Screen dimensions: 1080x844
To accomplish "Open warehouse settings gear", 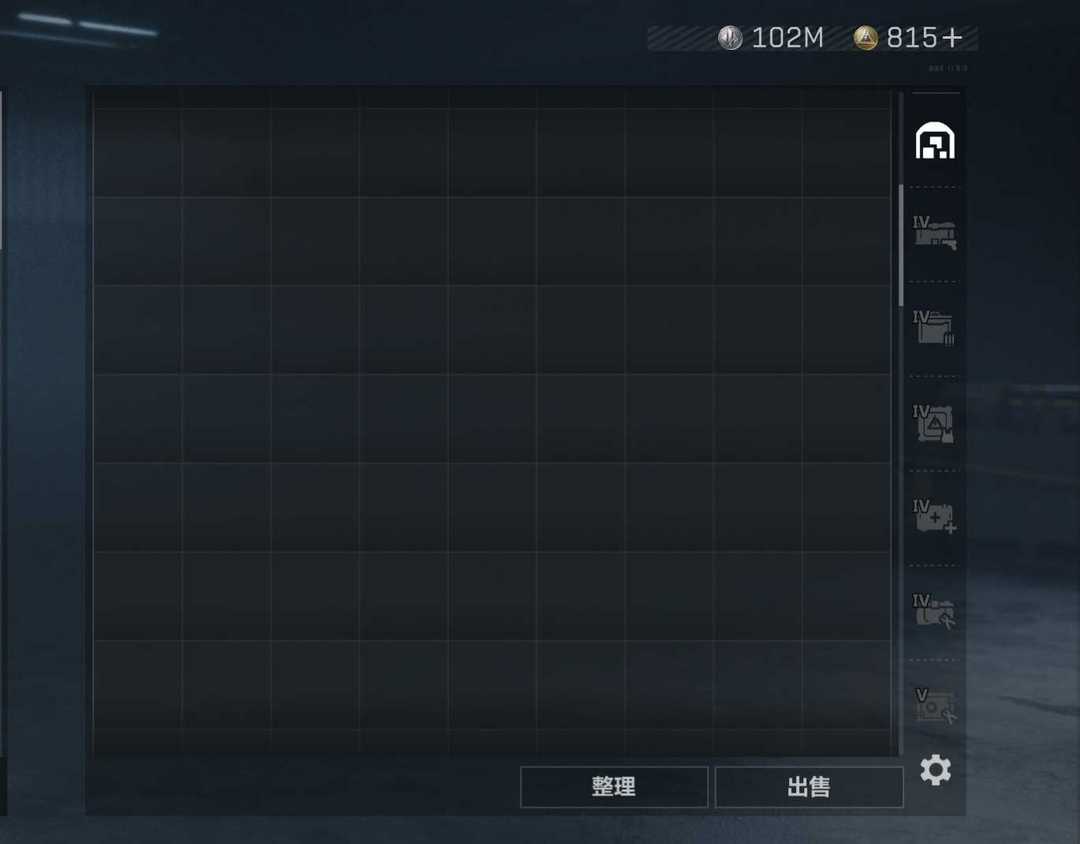I will tap(935, 770).
